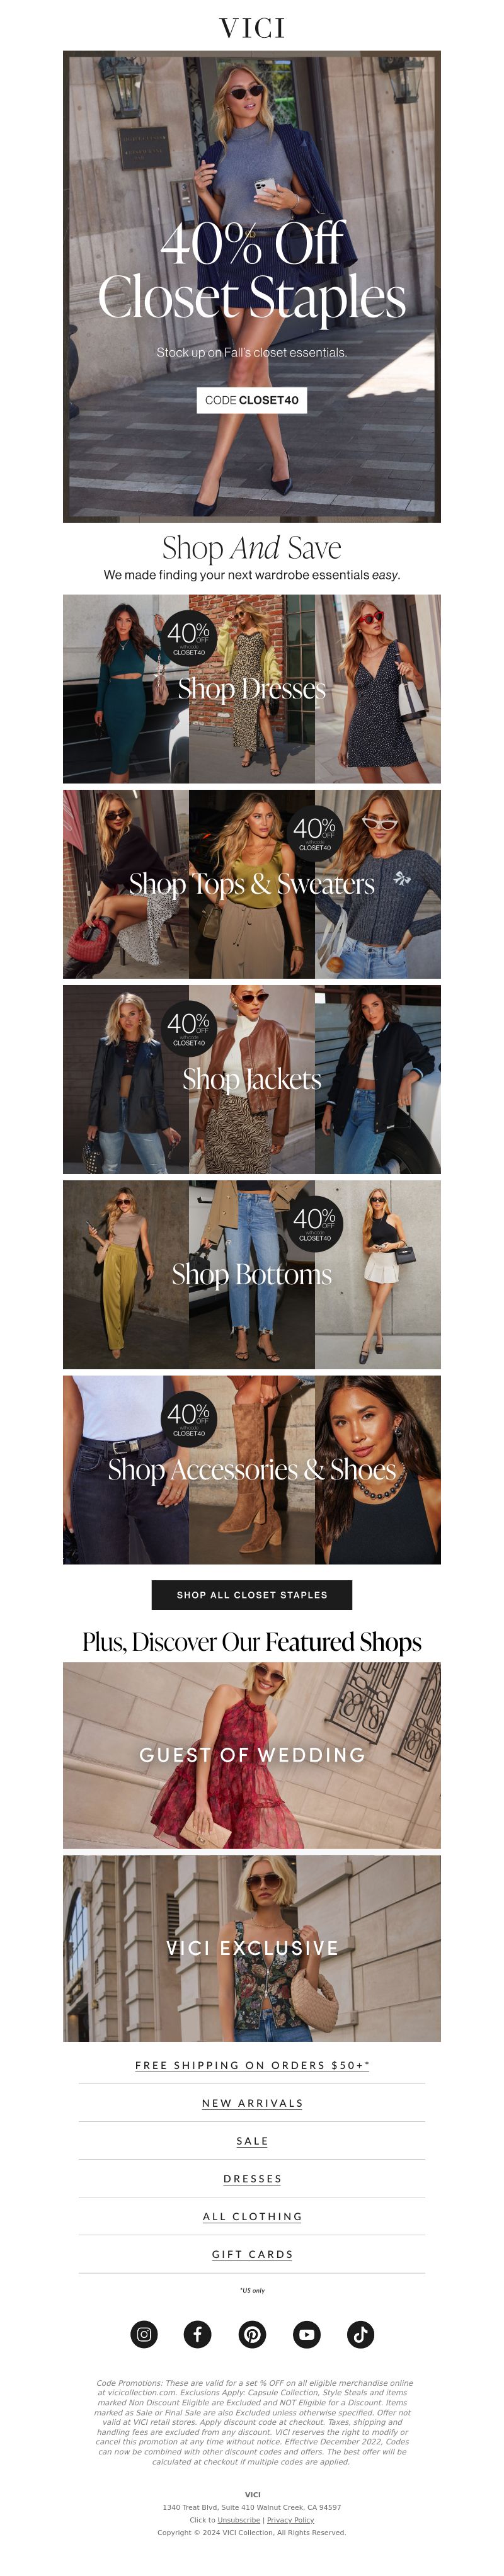Open the Shop Dresses banner
Viewport: 504px width, 2576px height.
[x=252, y=688]
